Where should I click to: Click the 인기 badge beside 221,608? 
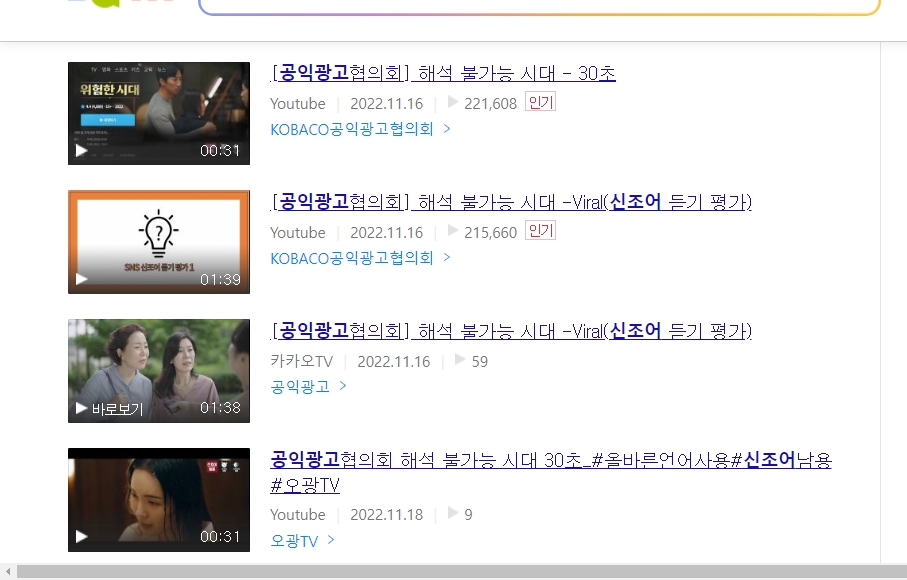(540, 102)
